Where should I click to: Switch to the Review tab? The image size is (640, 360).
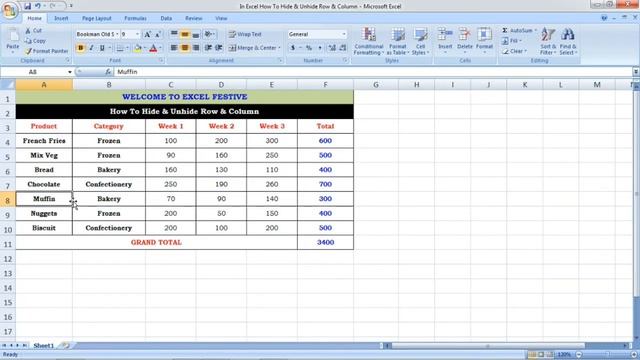193,18
